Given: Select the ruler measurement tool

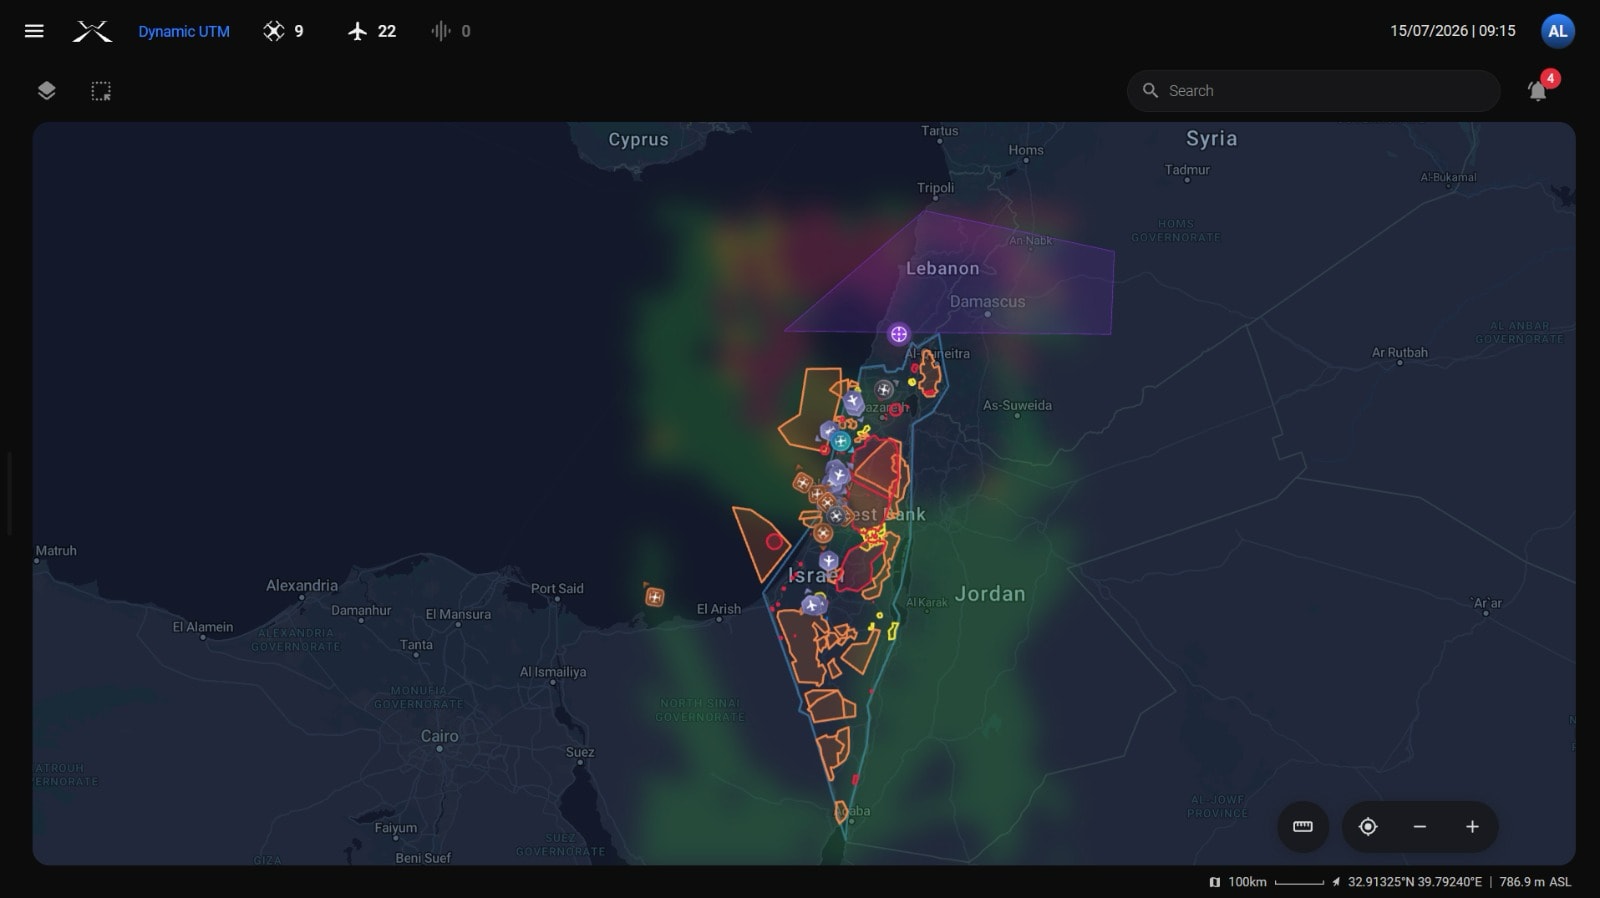Looking at the screenshot, I should 1303,827.
